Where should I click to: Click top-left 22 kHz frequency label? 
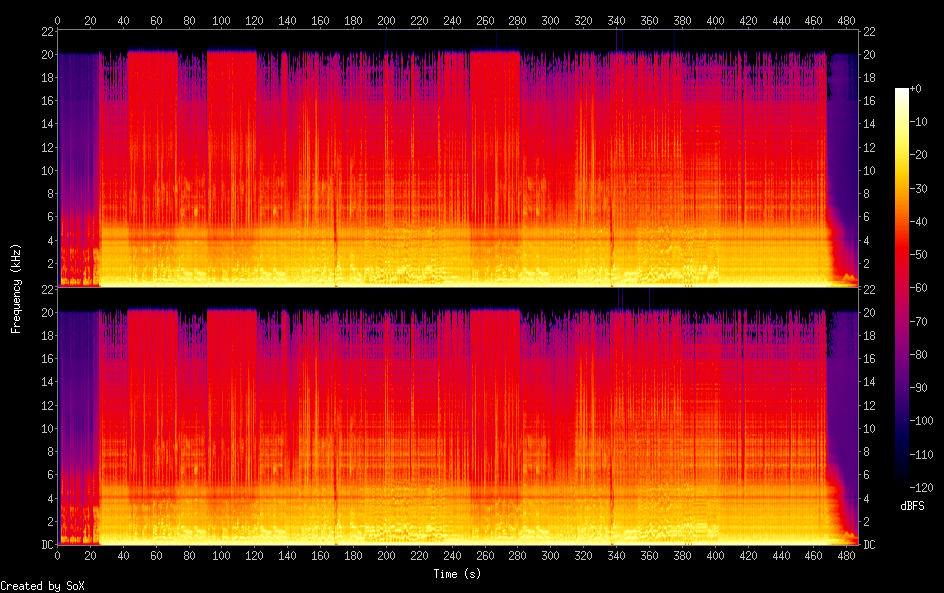click(x=46, y=32)
